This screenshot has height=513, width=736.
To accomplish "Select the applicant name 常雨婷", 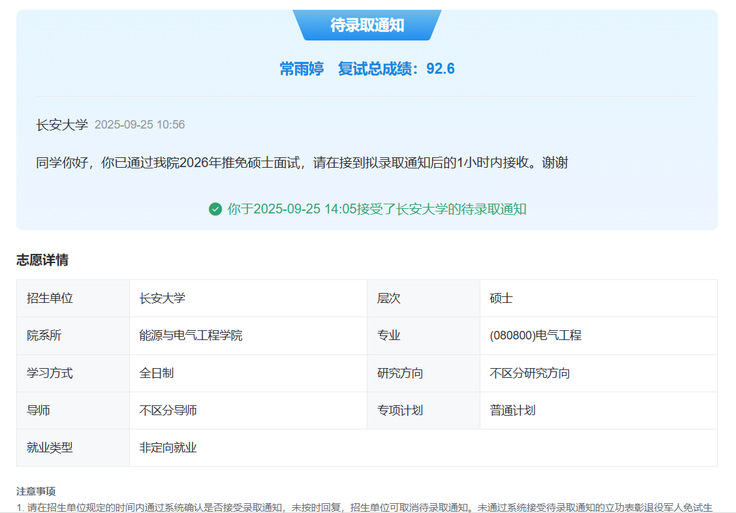I will click(x=301, y=68).
